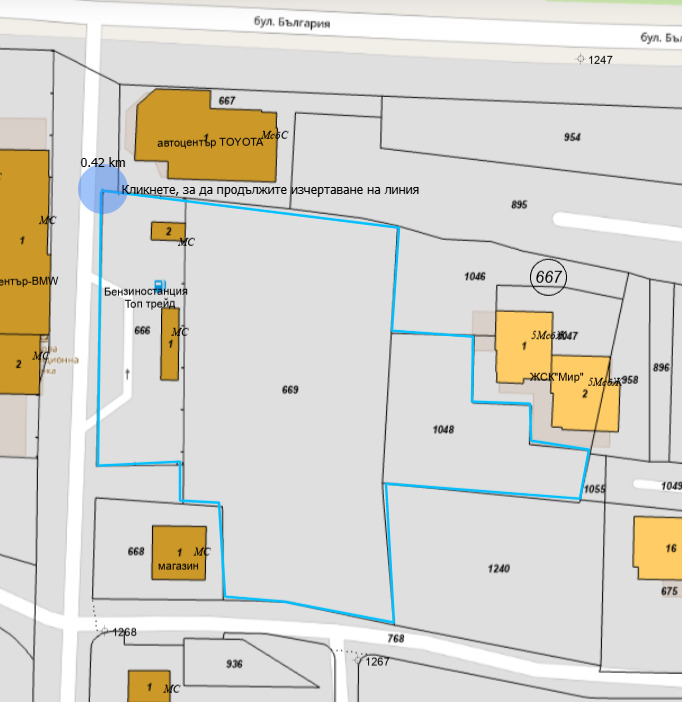The width and height of the screenshot is (682, 702).
Task: Click survey point marker 1247
Action: 580,60
